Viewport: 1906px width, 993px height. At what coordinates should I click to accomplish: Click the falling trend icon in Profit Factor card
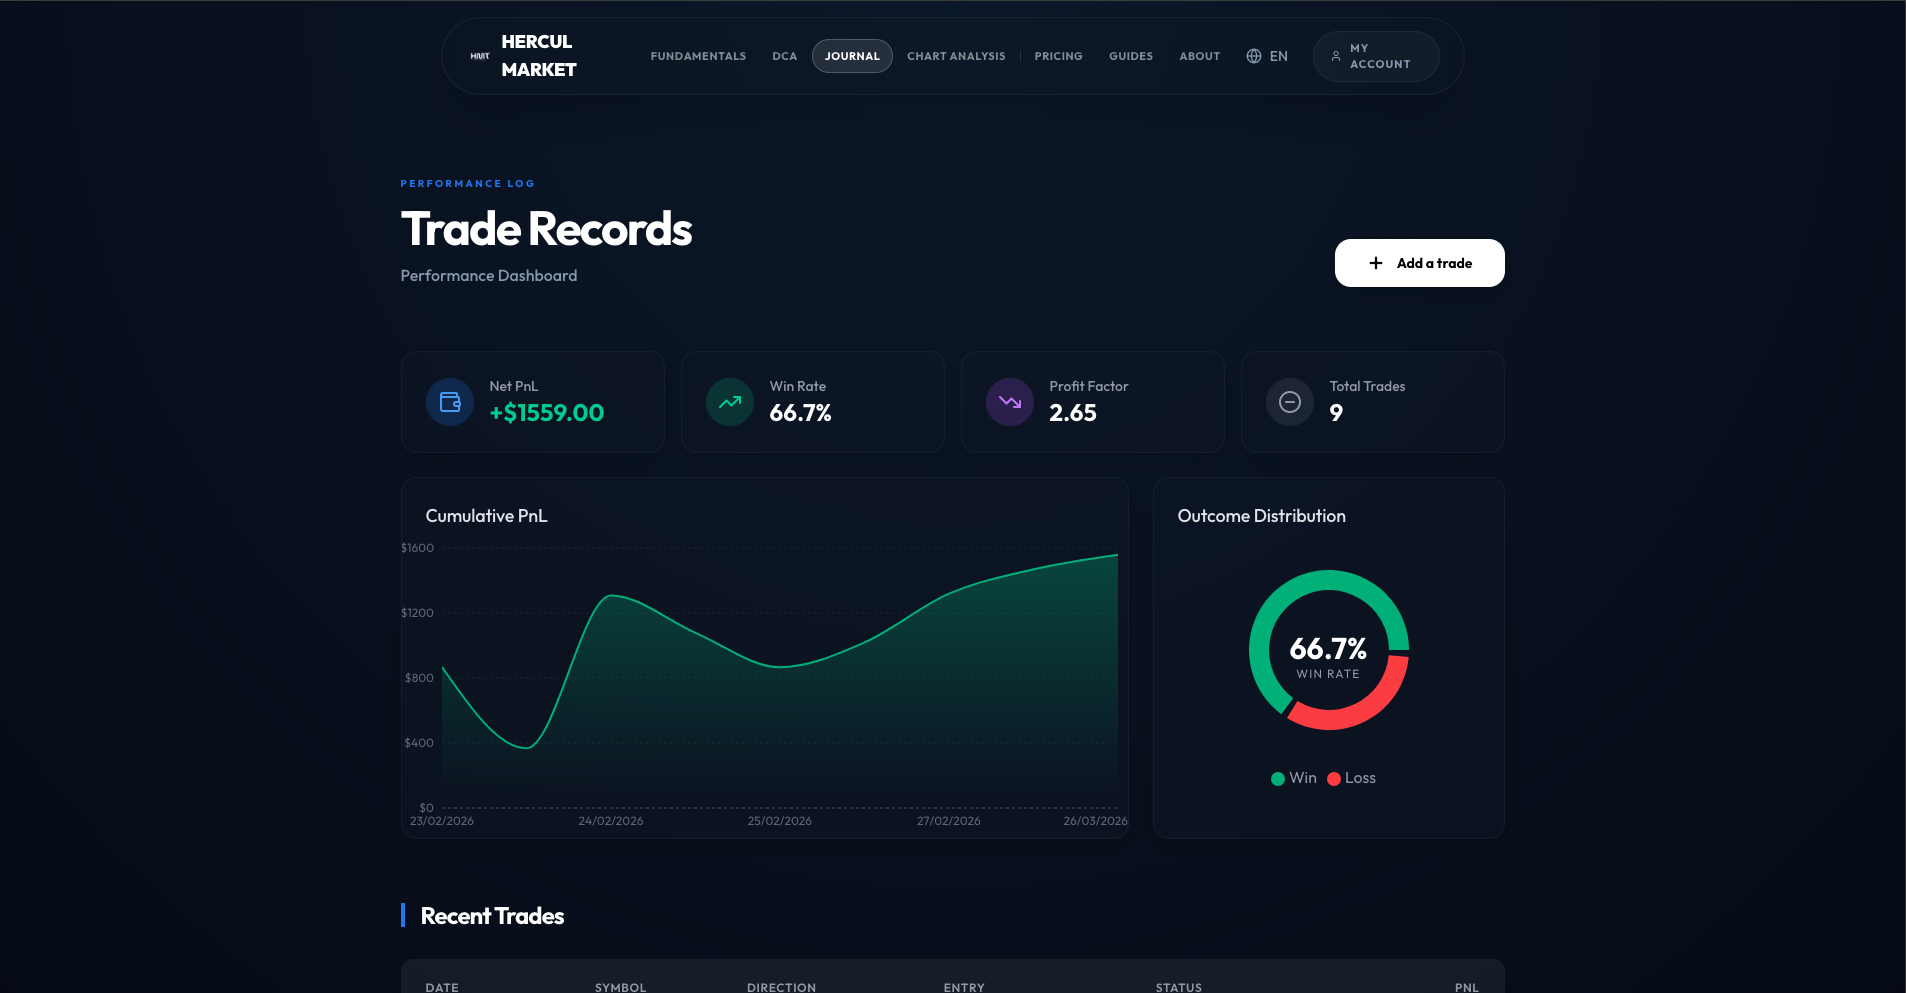point(1010,402)
